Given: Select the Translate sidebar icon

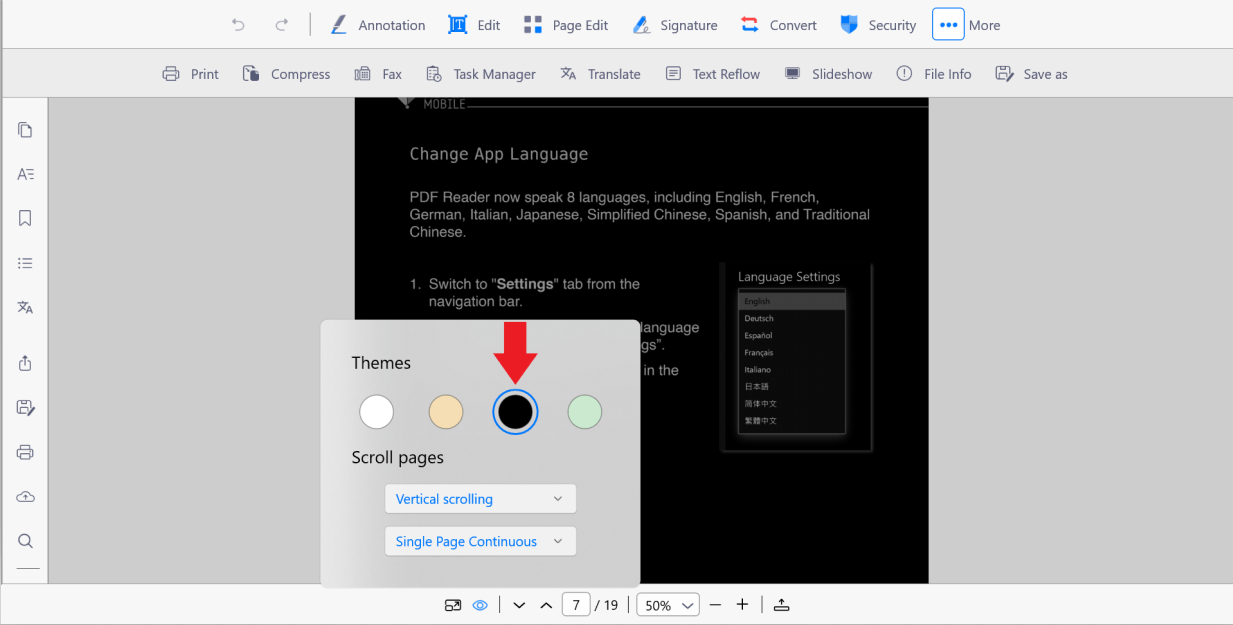Looking at the screenshot, I should click(x=25, y=307).
